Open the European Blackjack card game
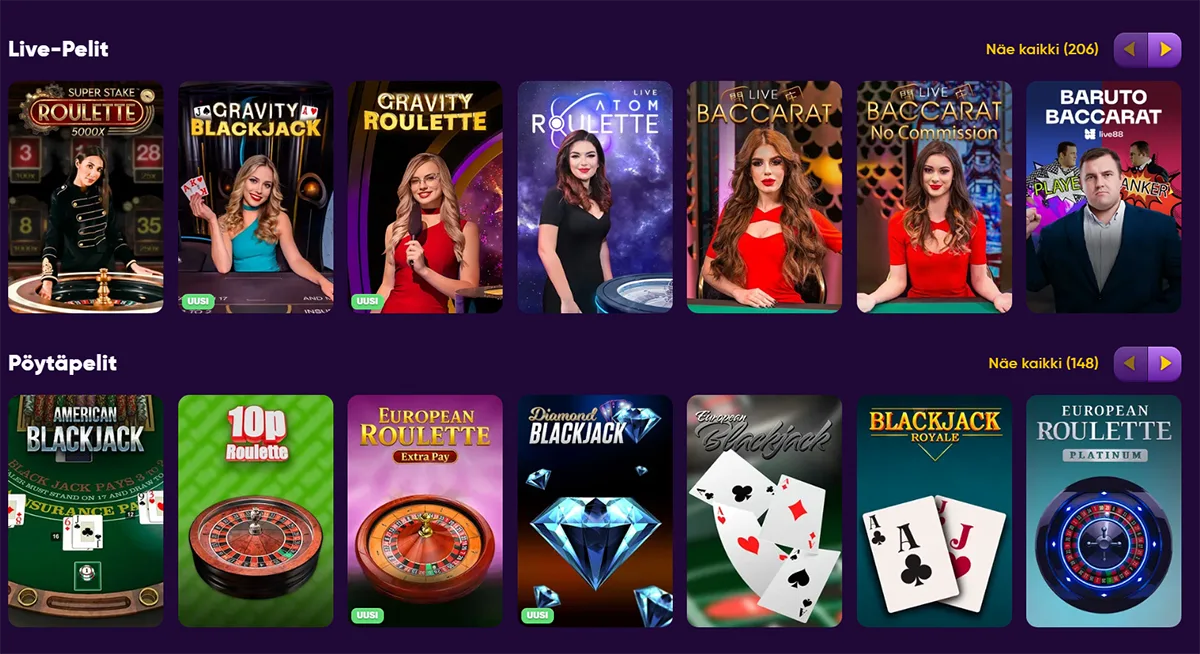This screenshot has width=1200, height=654. tap(764, 511)
